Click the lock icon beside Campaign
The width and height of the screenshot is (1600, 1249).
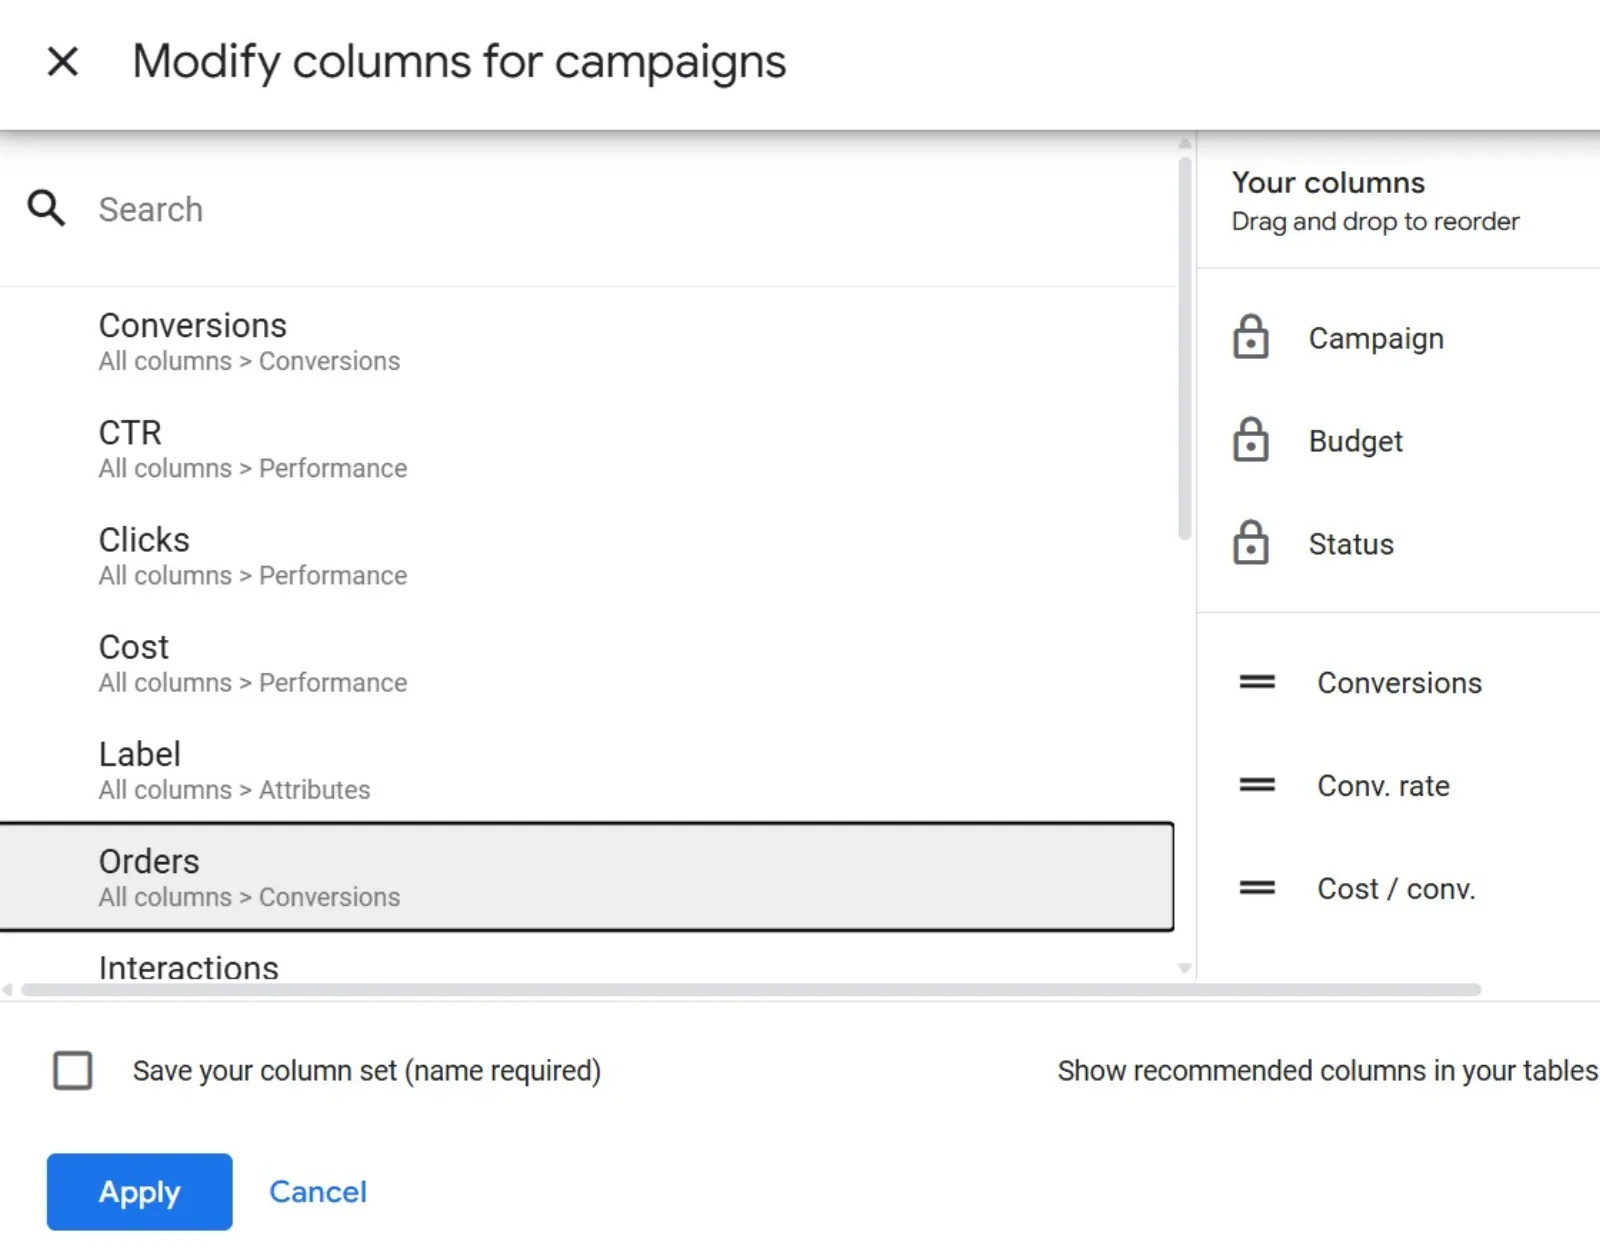tap(1250, 337)
